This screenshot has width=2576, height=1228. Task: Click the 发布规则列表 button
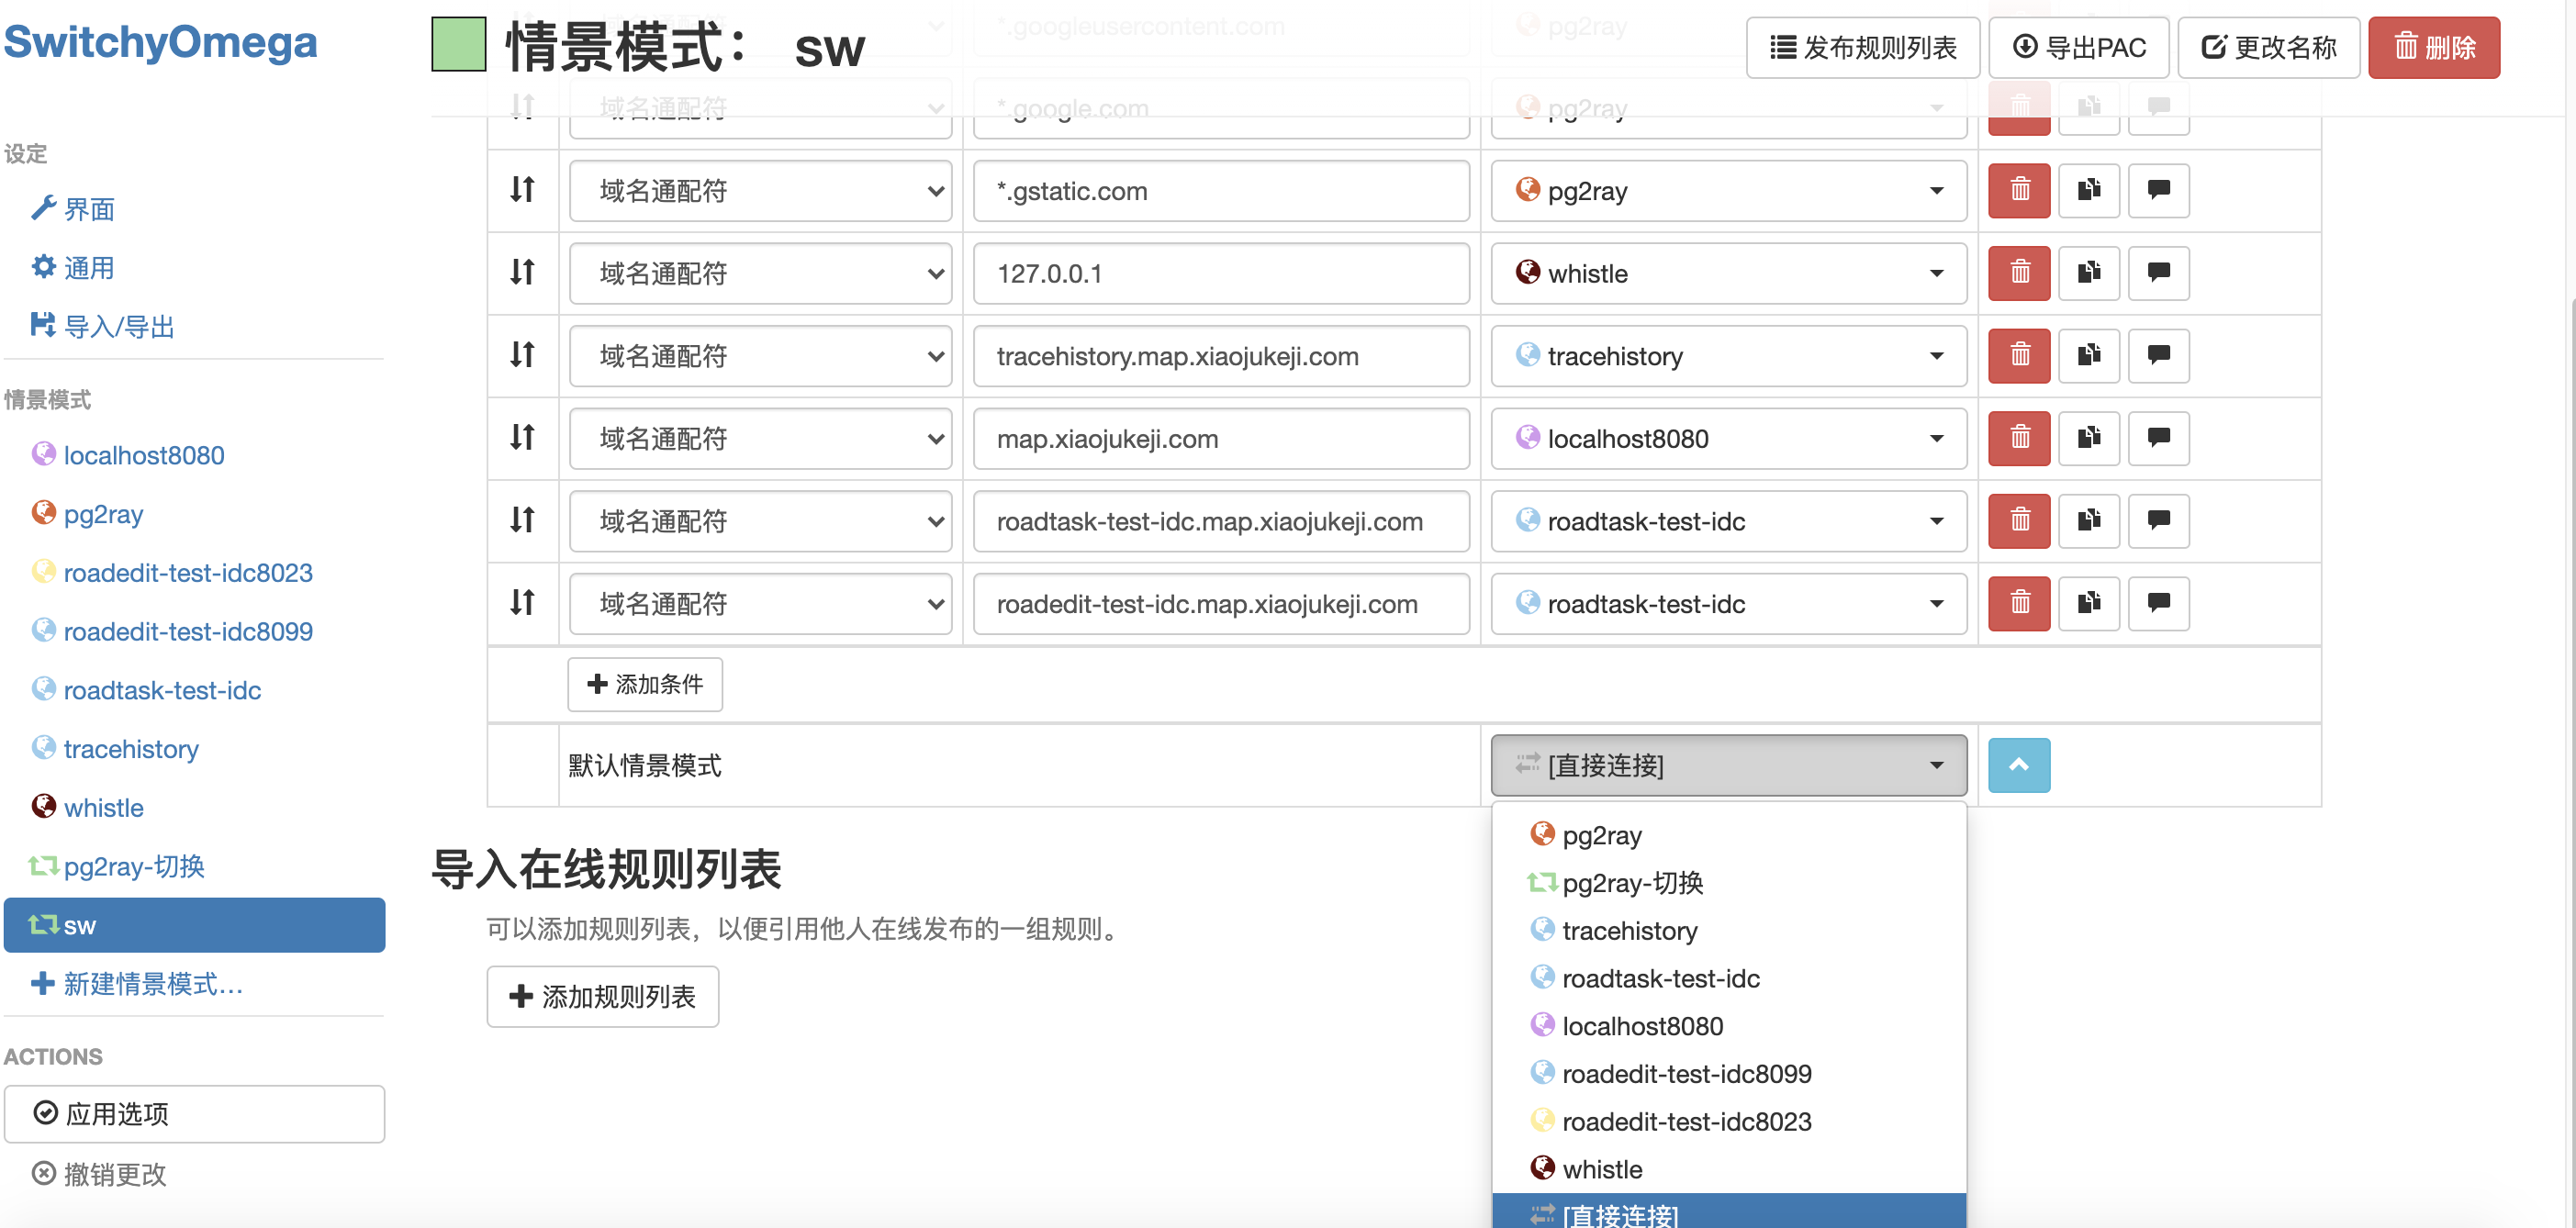pyautogui.click(x=1862, y=47)
